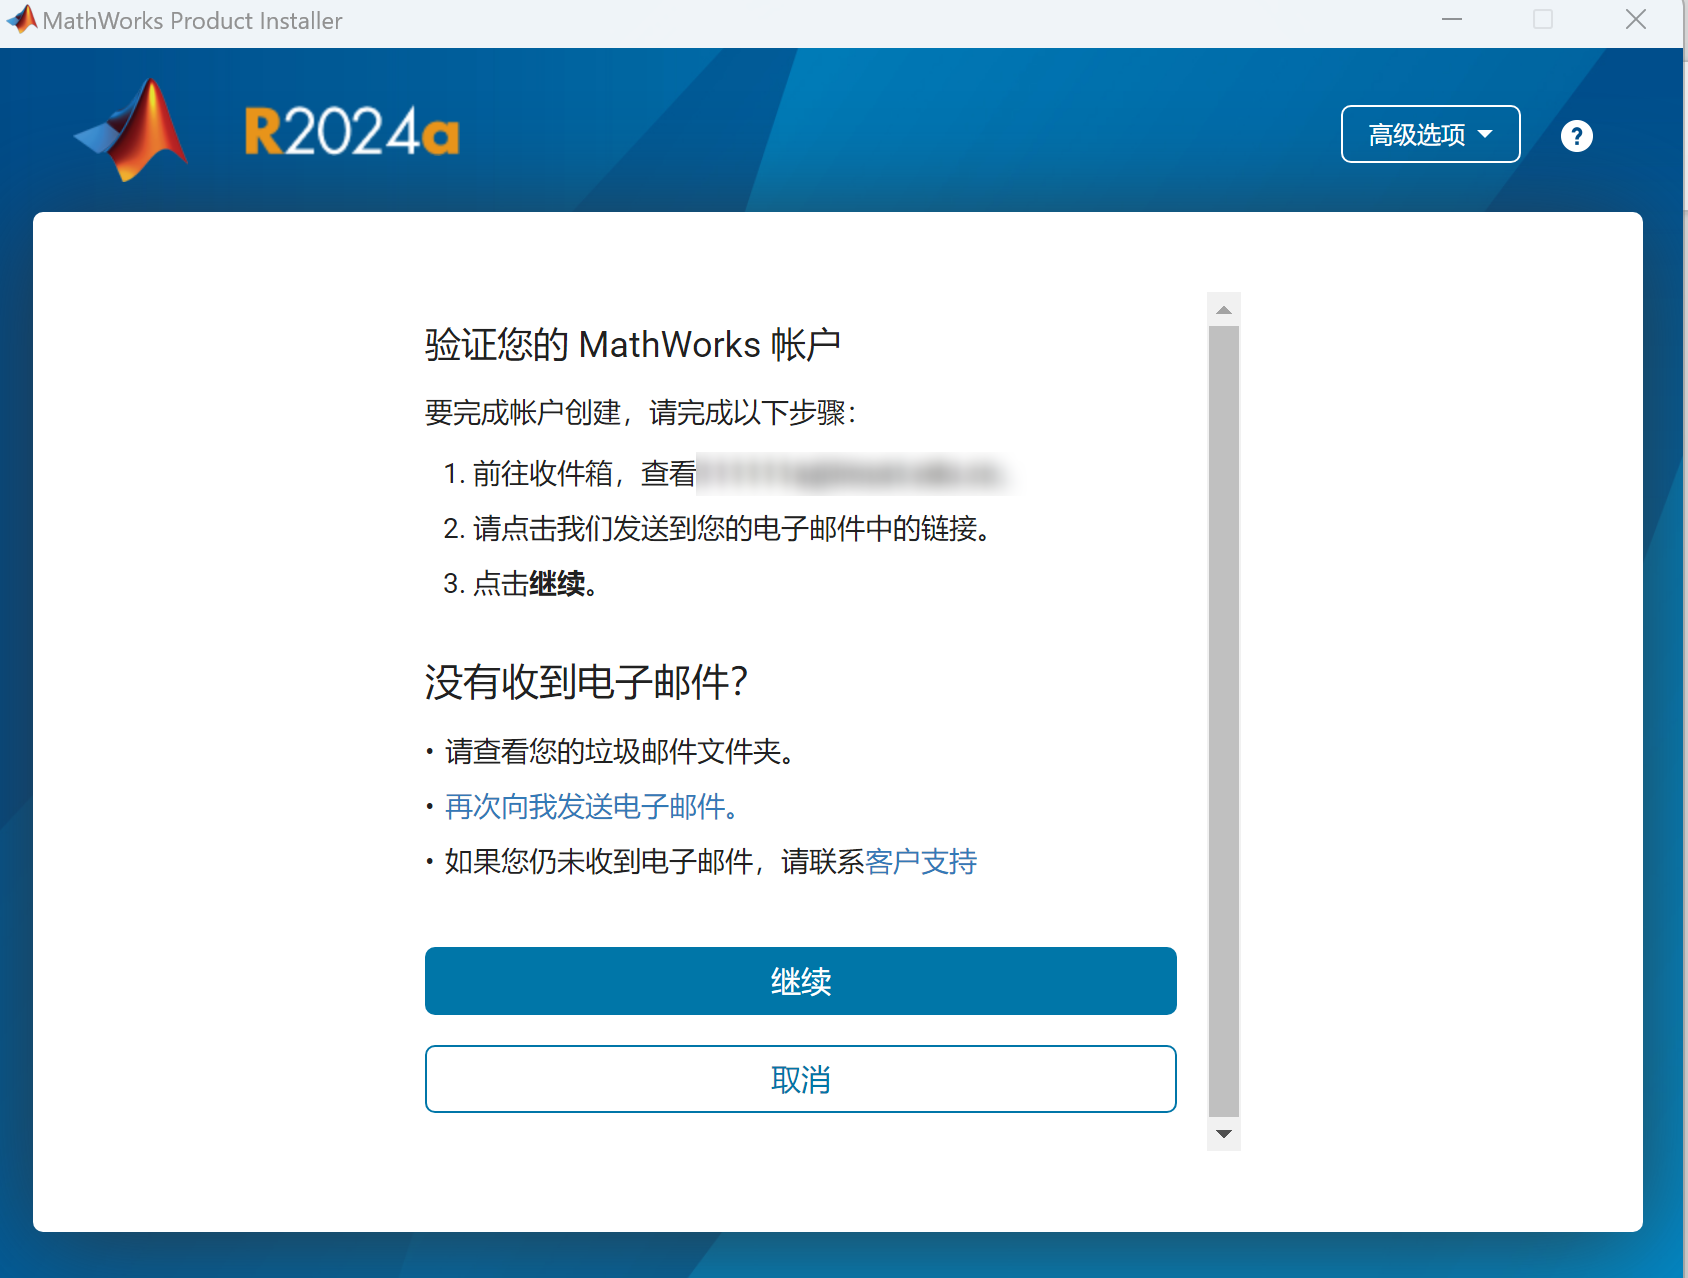The height and width of the screenshot is (1278, 1688).
Task: Click the scrollbar up arrow icon
Action: coord(1222,309)
